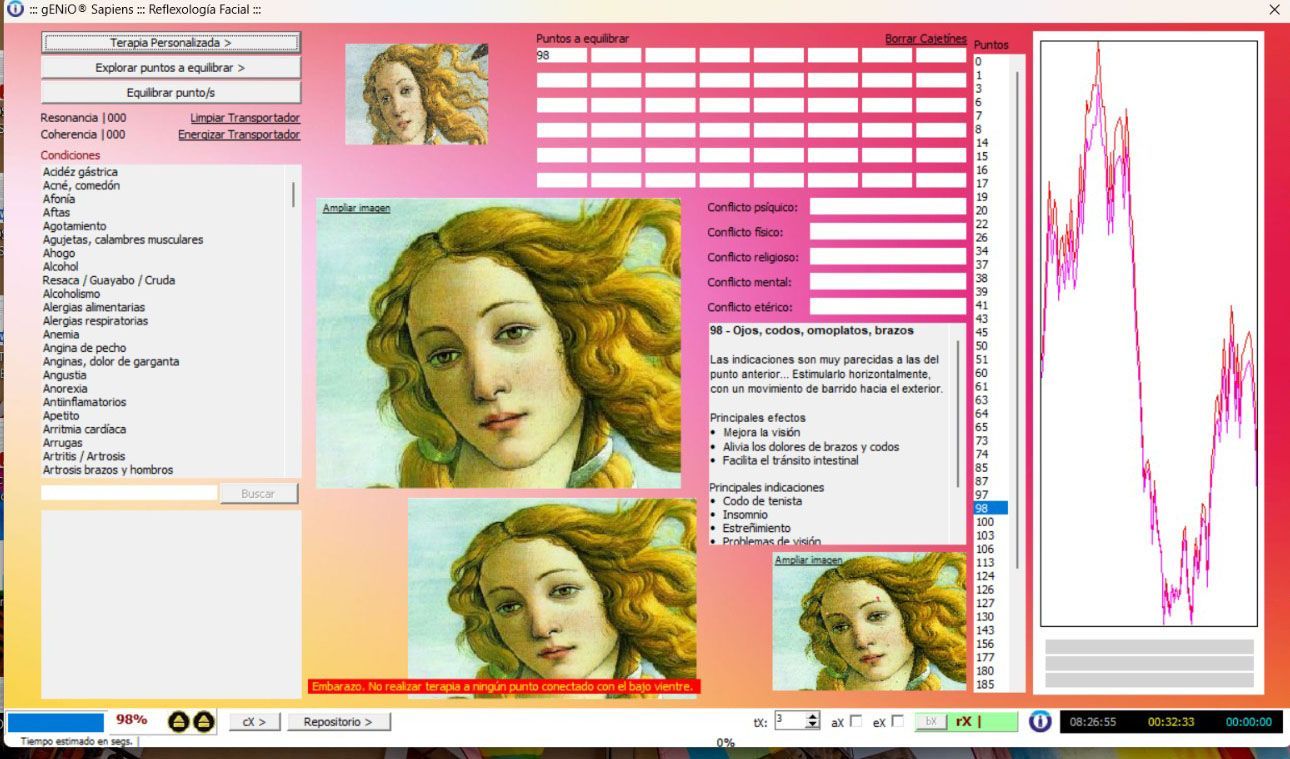Viewport: 1290px width, 759px height.
Task: Click the Conflicto físico field
Action: click(888, 232)
